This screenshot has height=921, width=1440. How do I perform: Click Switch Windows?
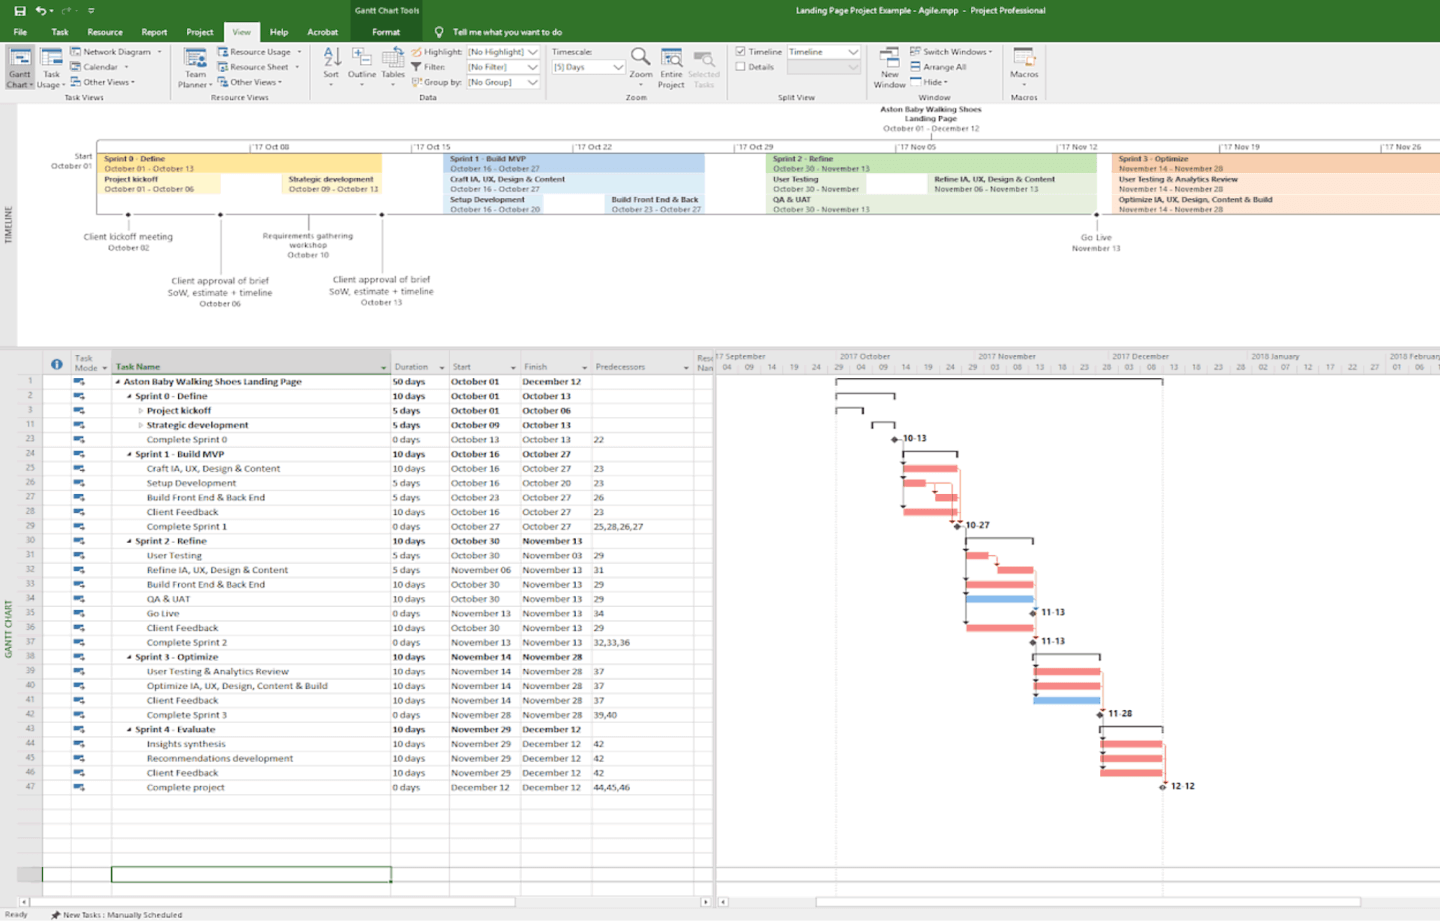[951, 52]
